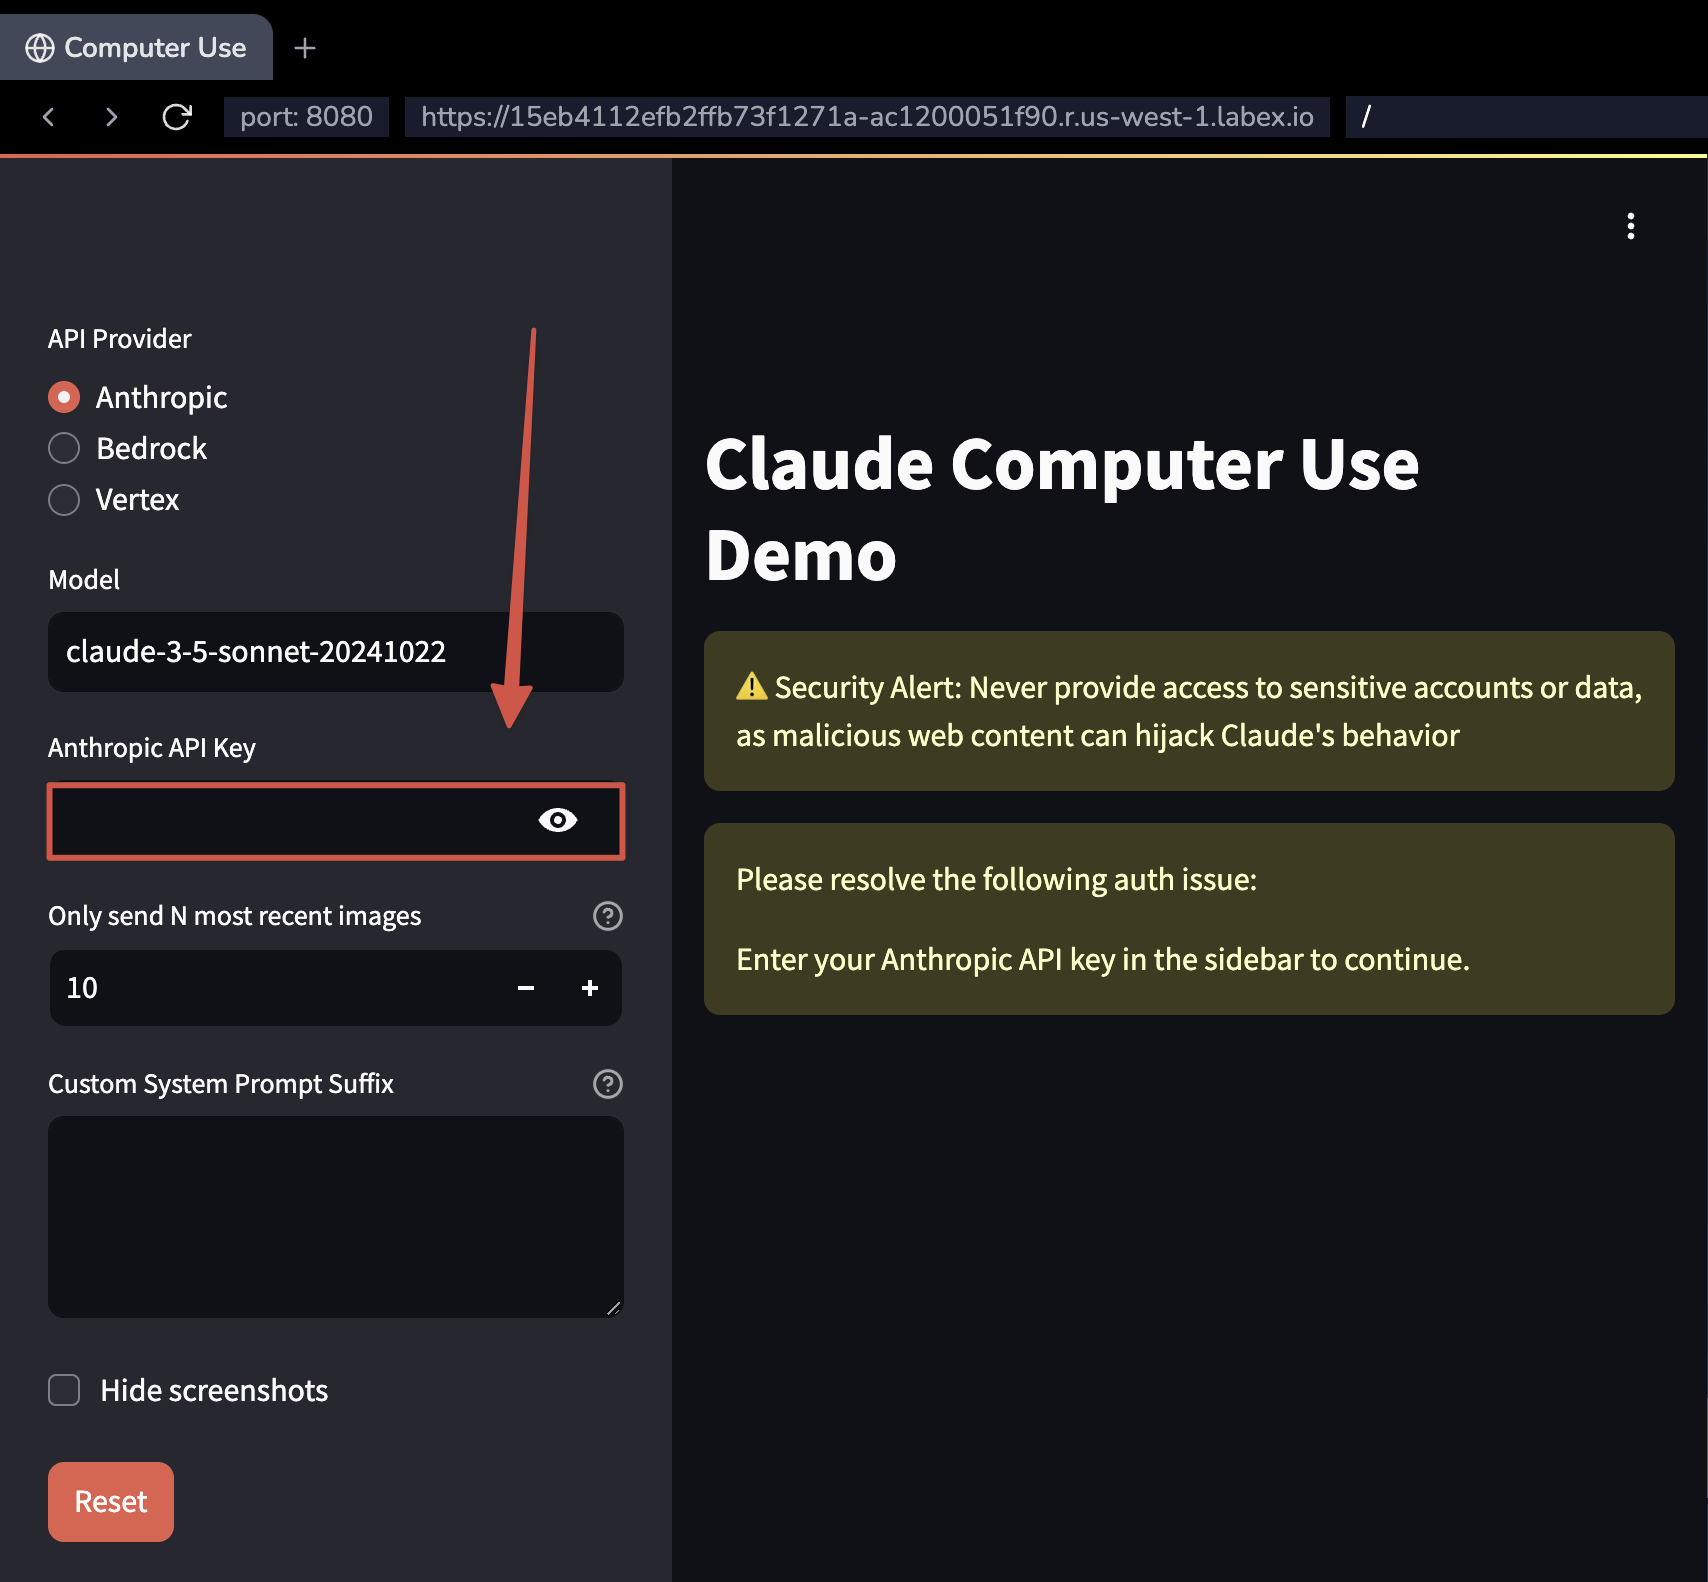Click the Anthropic API Key field

click(x=290, y=820)
